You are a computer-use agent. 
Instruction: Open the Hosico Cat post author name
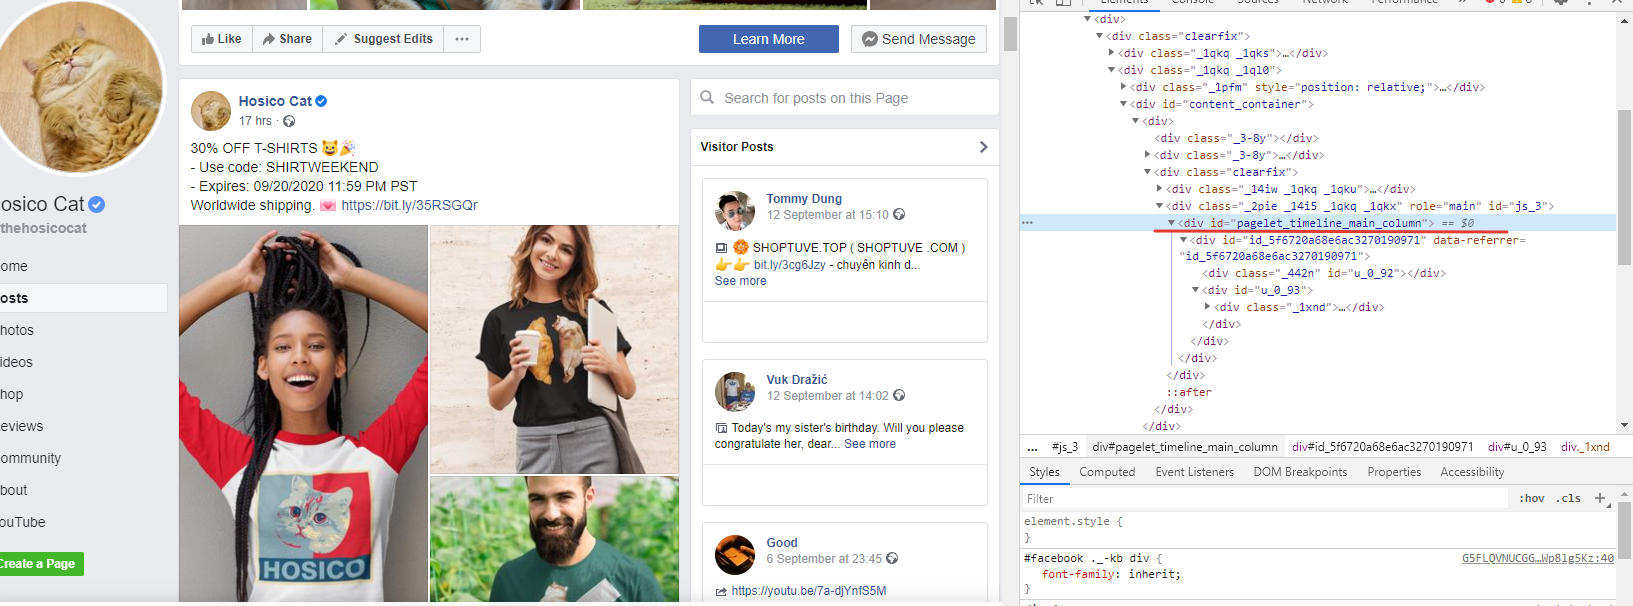pos(275,101)
